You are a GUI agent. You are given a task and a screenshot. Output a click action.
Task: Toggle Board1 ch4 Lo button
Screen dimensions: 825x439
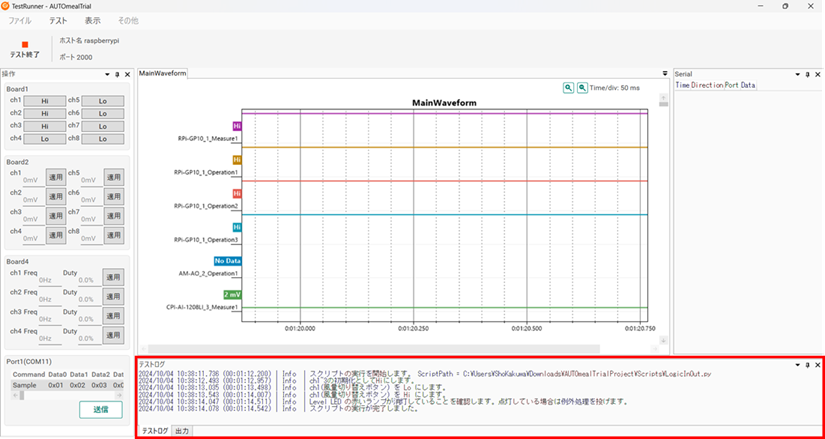(45, 138)
